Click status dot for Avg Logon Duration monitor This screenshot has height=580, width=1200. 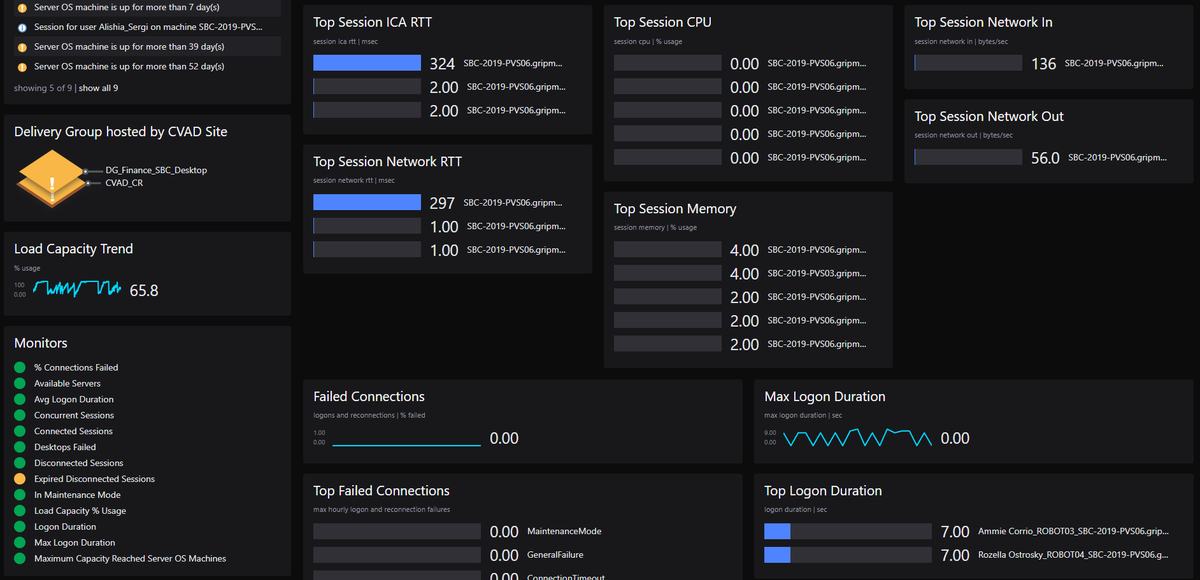(x=19, y=399)
